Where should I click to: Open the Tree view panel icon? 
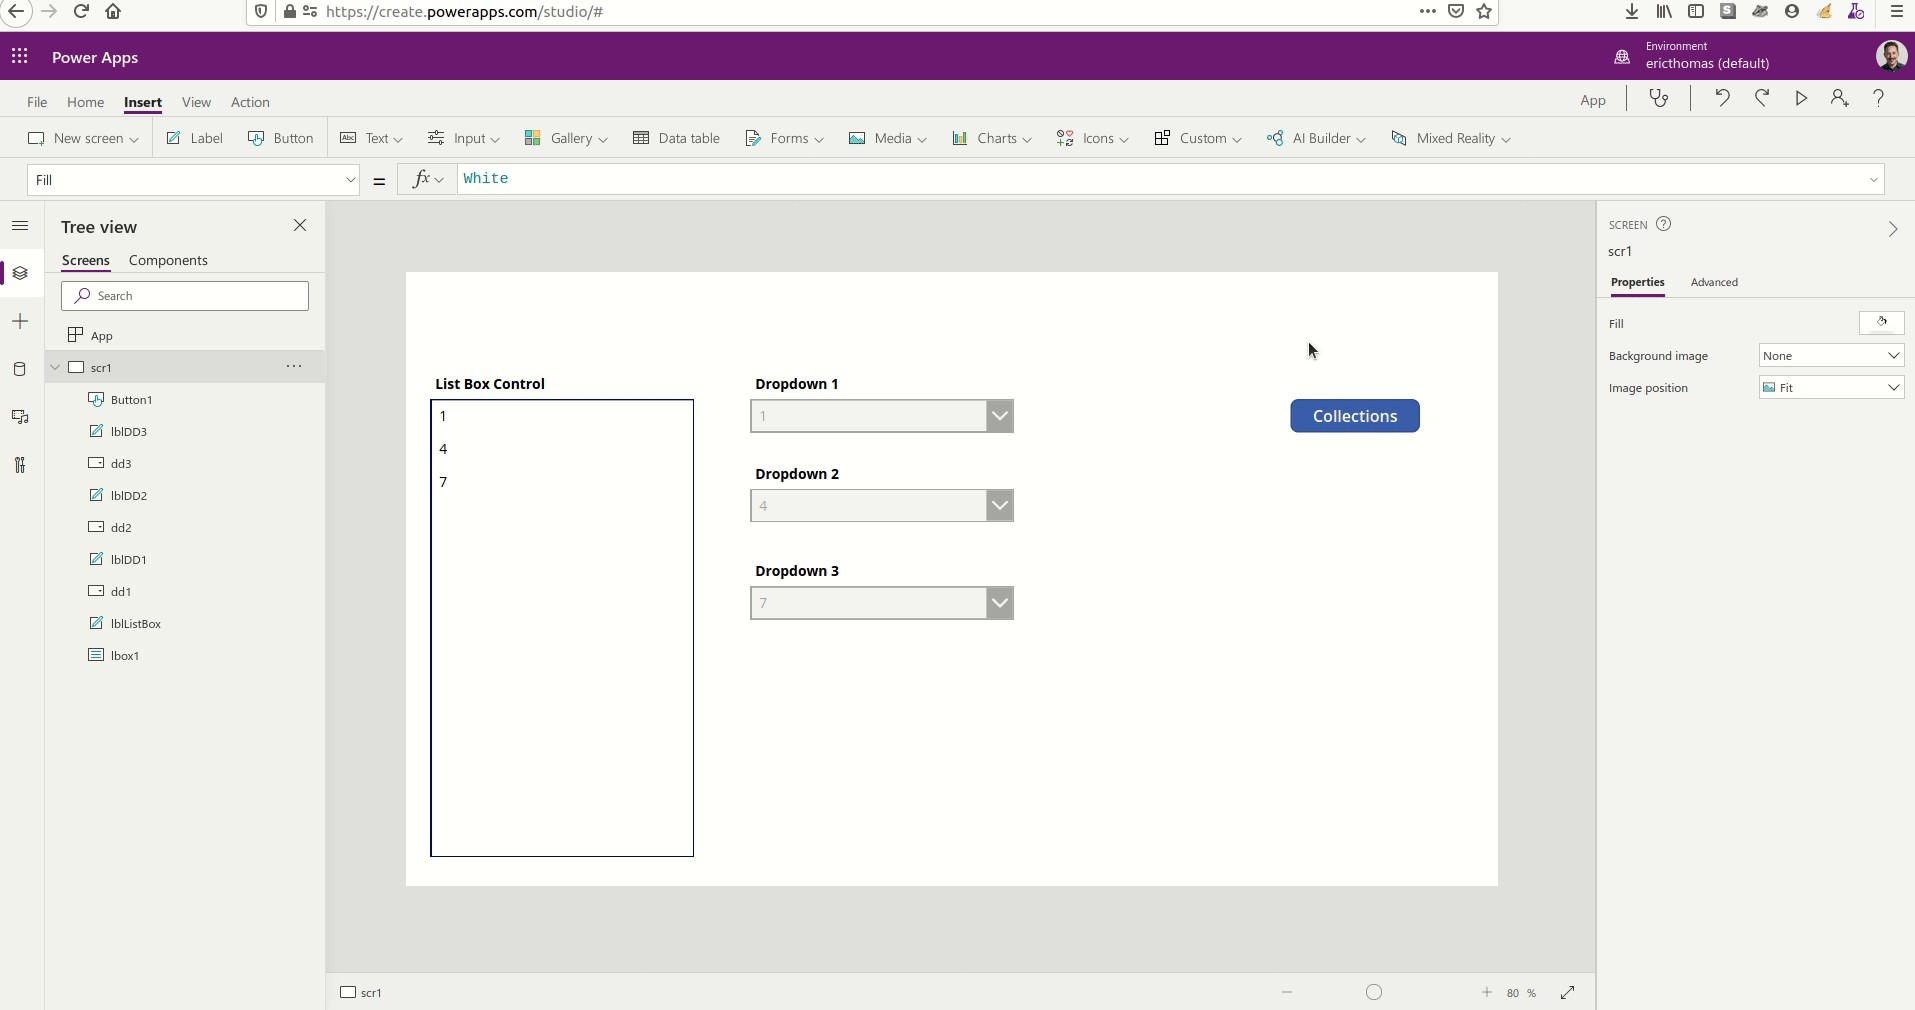(20, 273)
